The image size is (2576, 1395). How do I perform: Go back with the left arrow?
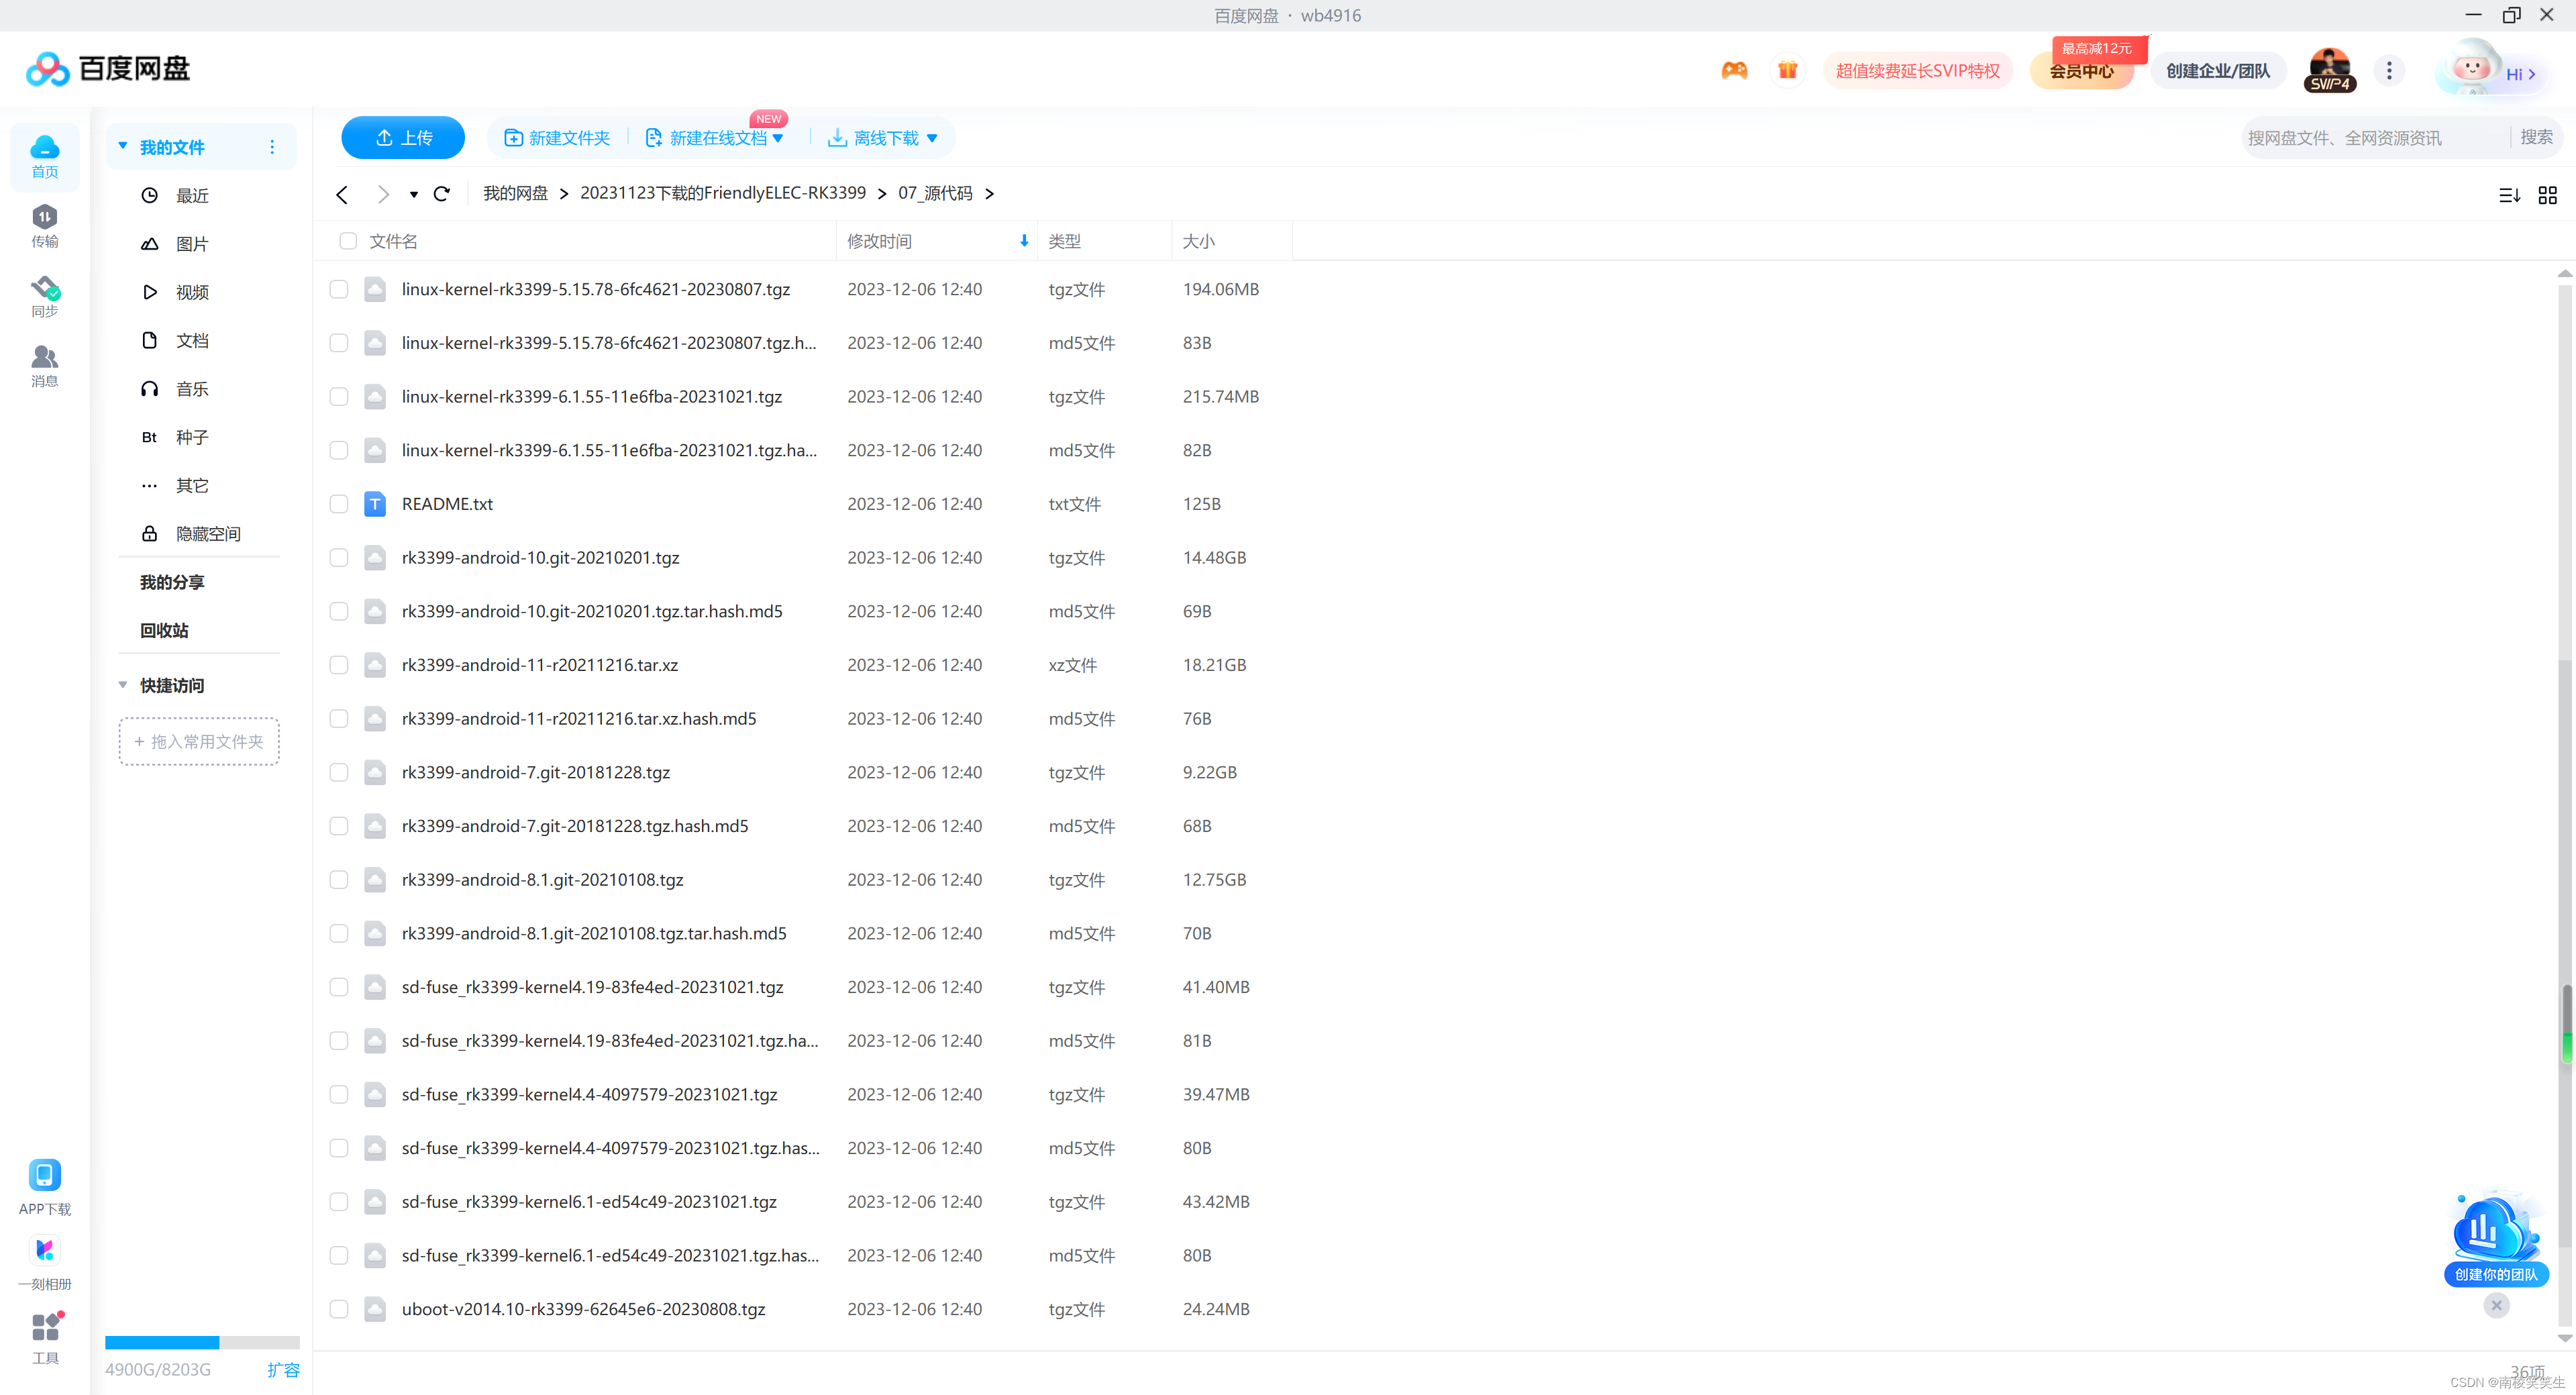point(342,194)
